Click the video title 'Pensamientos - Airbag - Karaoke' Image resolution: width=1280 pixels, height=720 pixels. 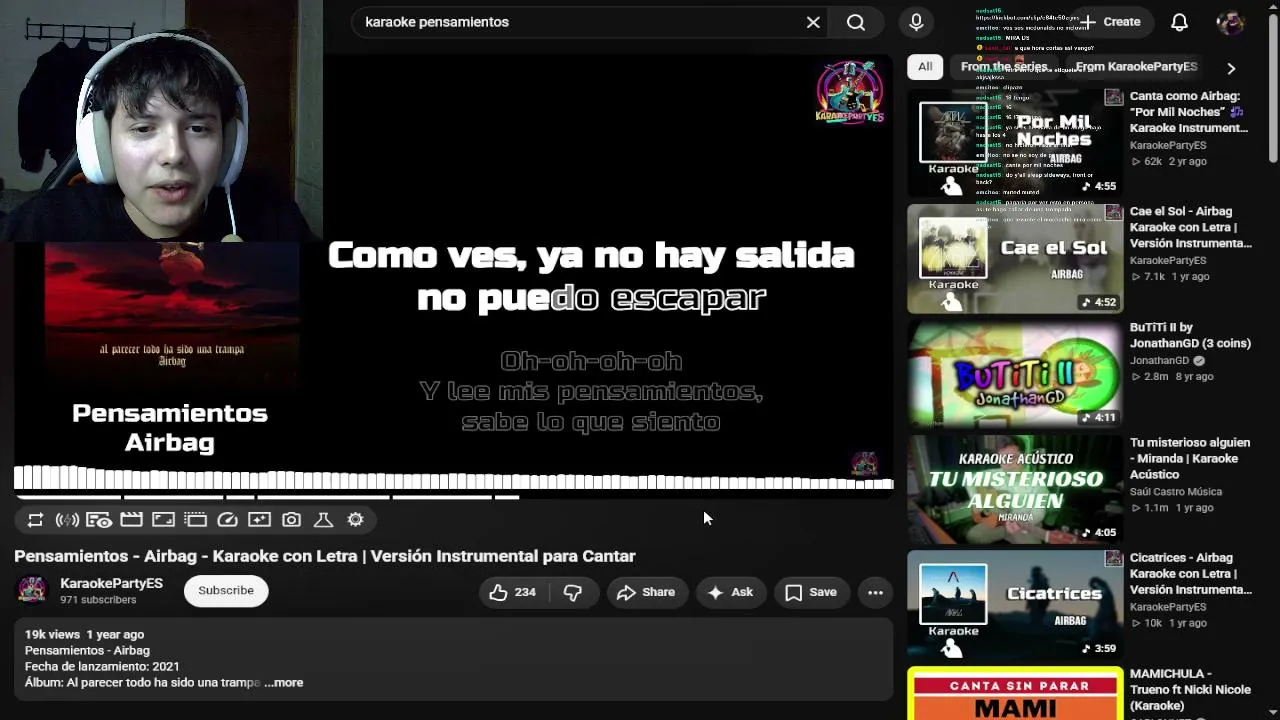pyautogui.click(x=325, y=556)
